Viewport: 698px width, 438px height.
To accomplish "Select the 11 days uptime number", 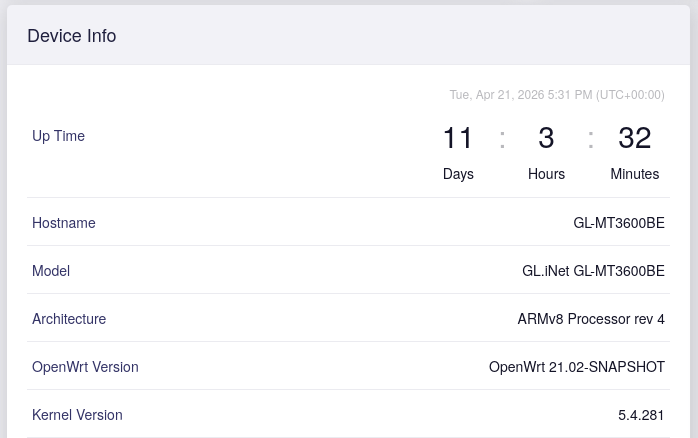I will coord(458,138).
